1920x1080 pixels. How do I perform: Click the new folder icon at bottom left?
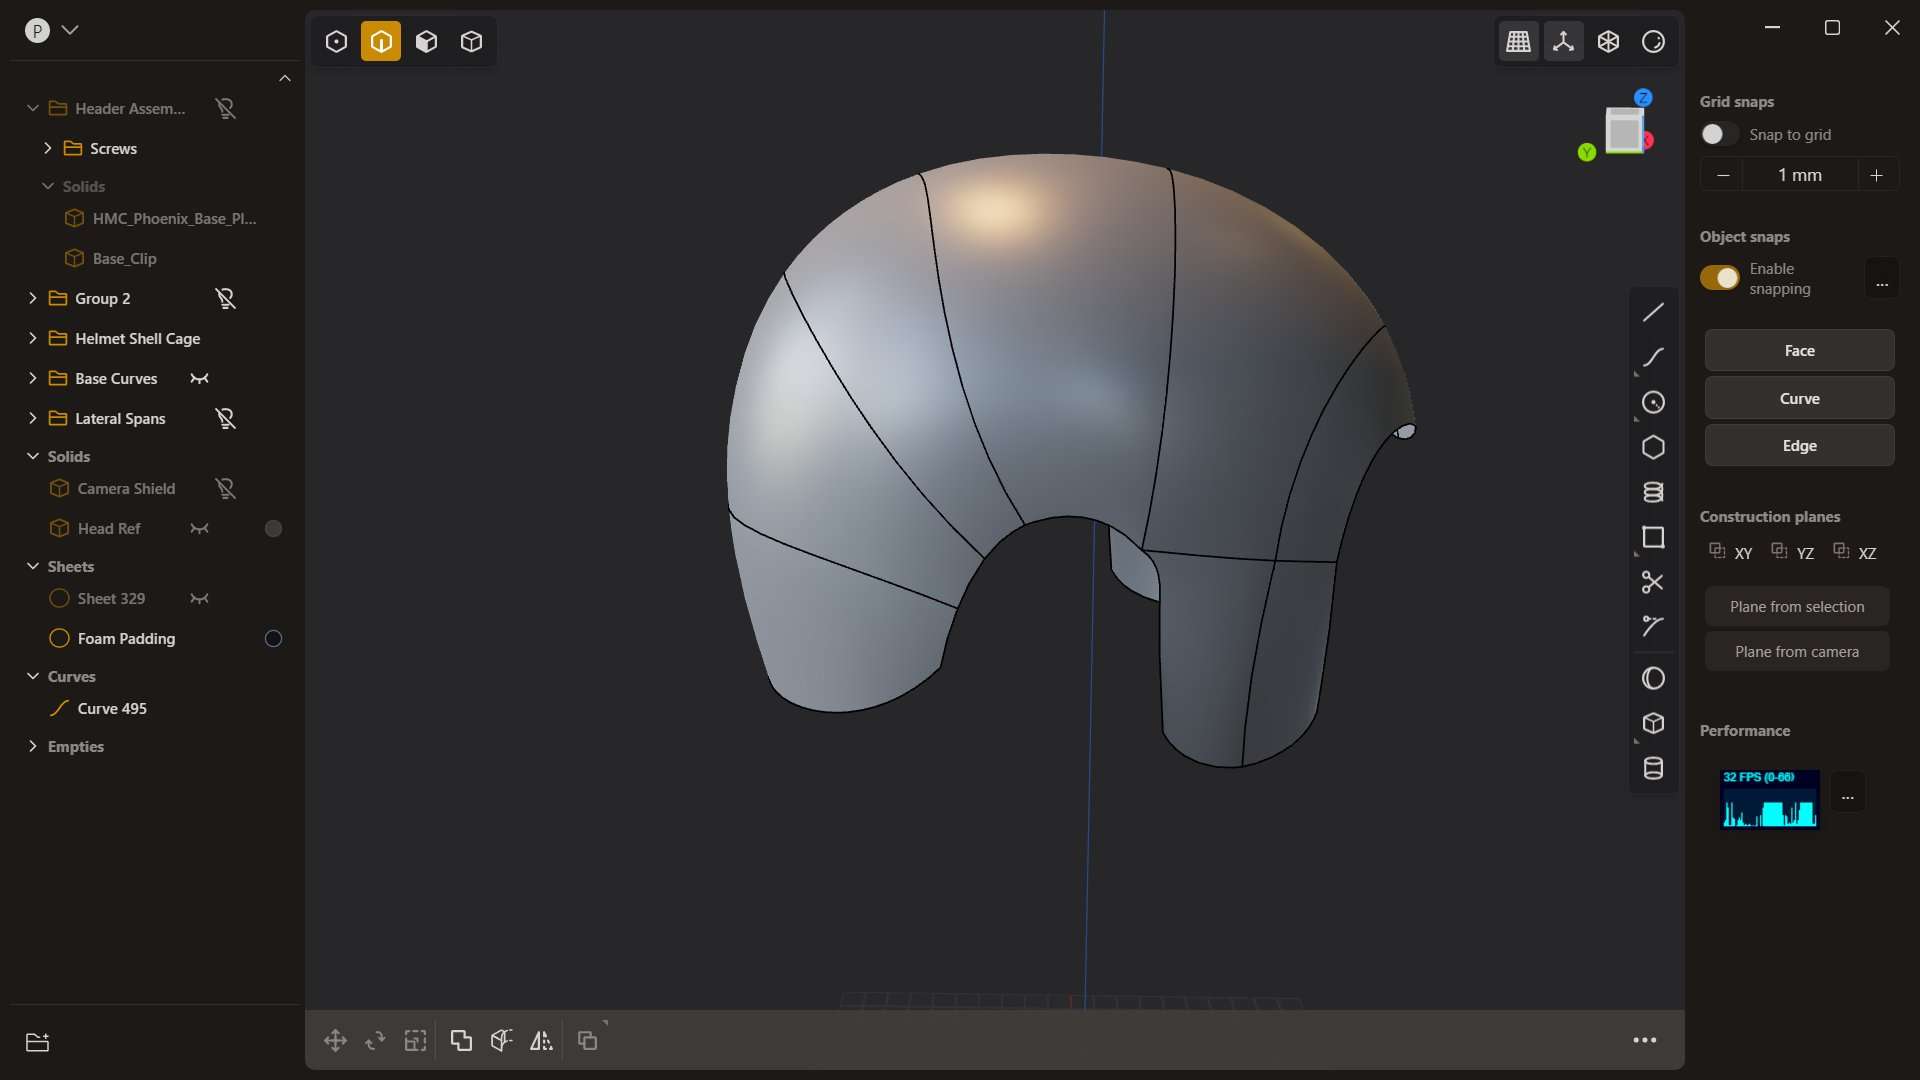point(37,1042)
